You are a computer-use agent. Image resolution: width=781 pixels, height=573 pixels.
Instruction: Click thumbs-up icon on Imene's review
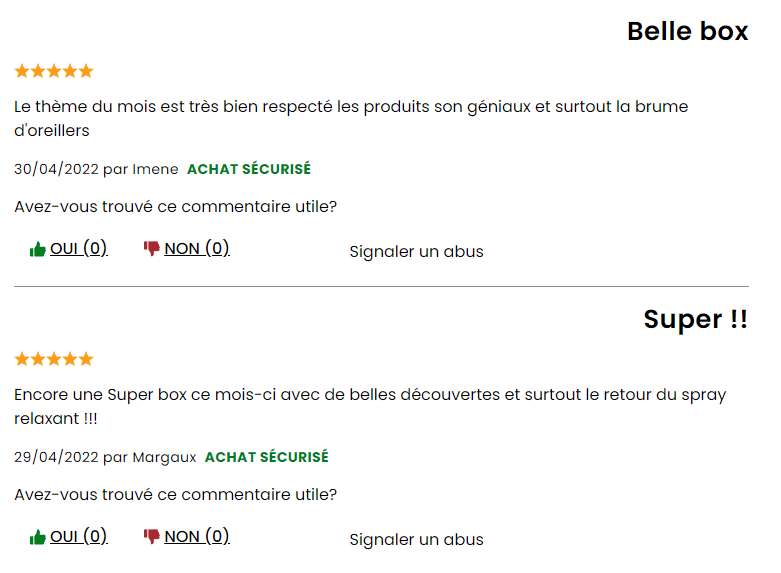coord(37,249)
